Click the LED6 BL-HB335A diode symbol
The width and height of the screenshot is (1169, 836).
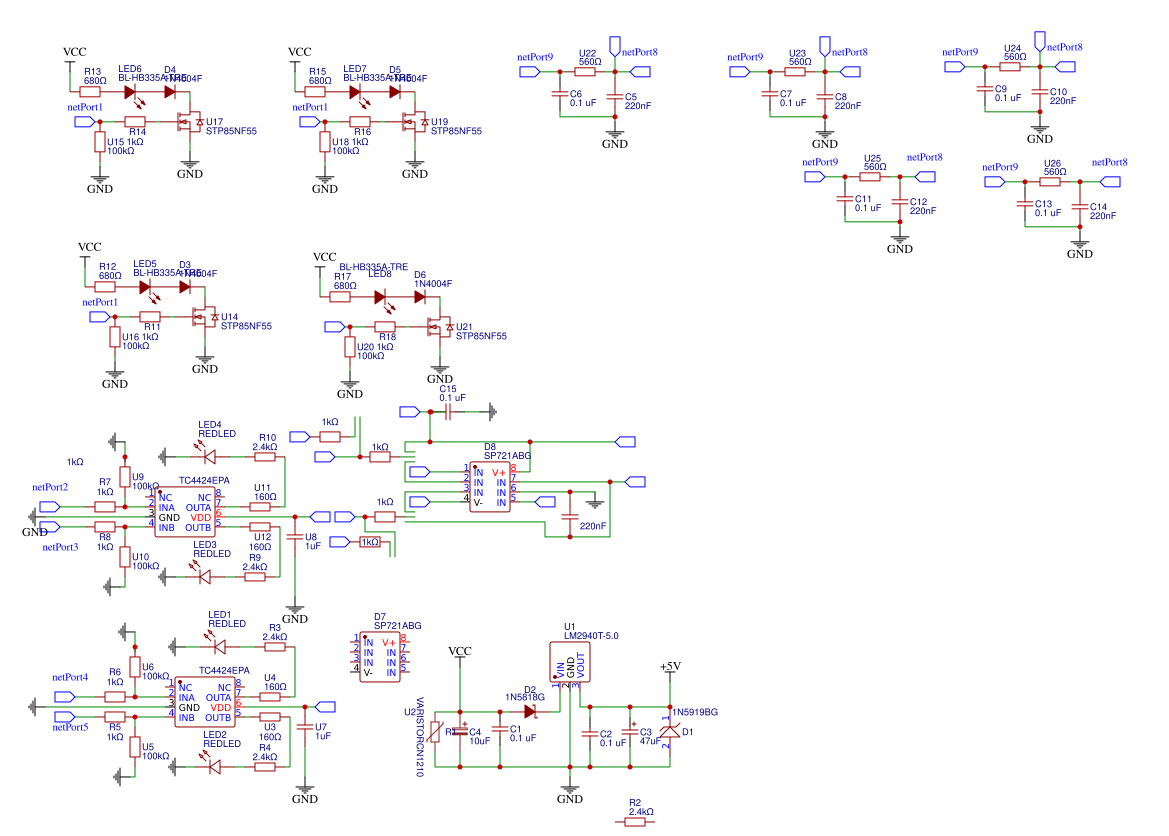[x=129, y=89]
